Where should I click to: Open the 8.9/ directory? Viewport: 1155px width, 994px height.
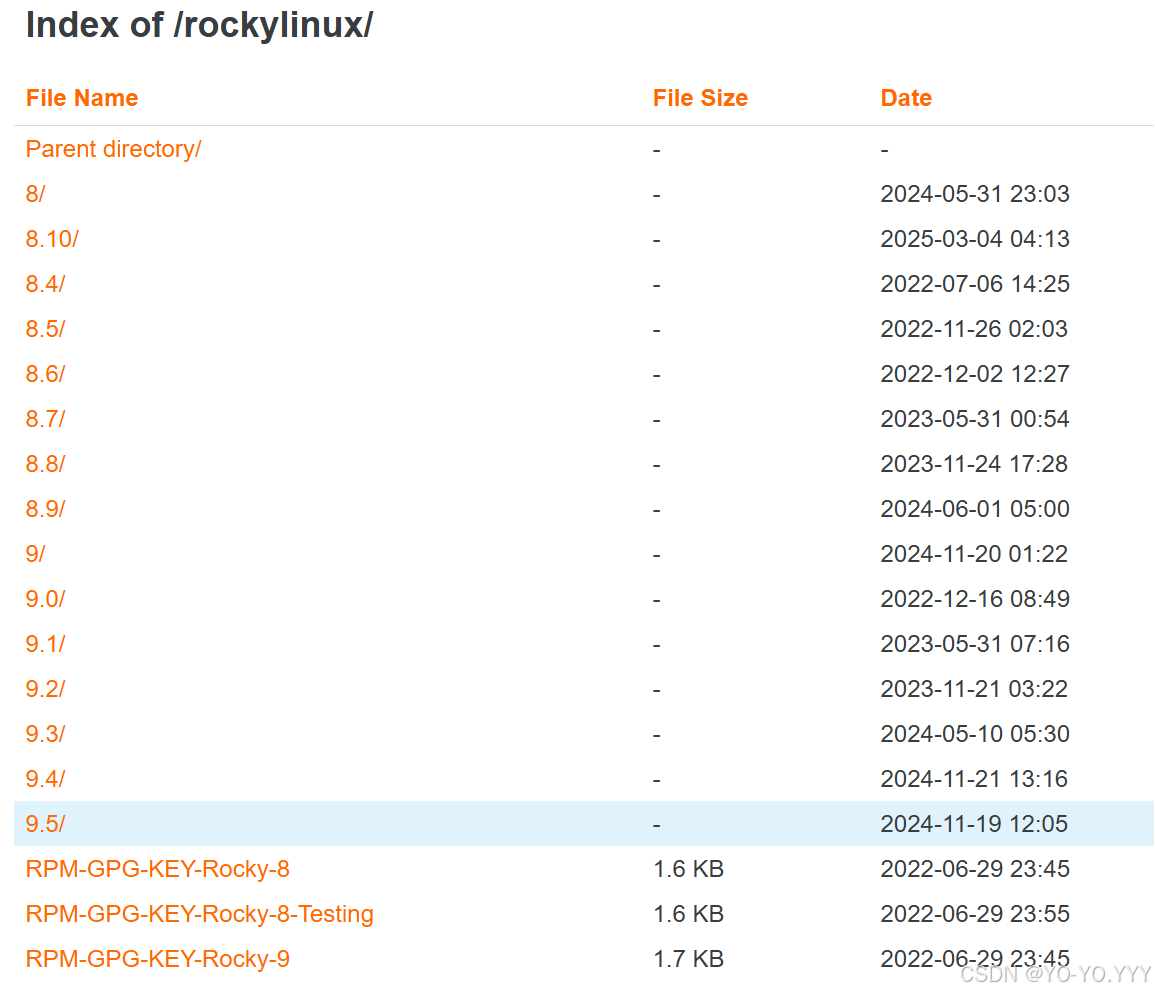[x=46, y=508]
